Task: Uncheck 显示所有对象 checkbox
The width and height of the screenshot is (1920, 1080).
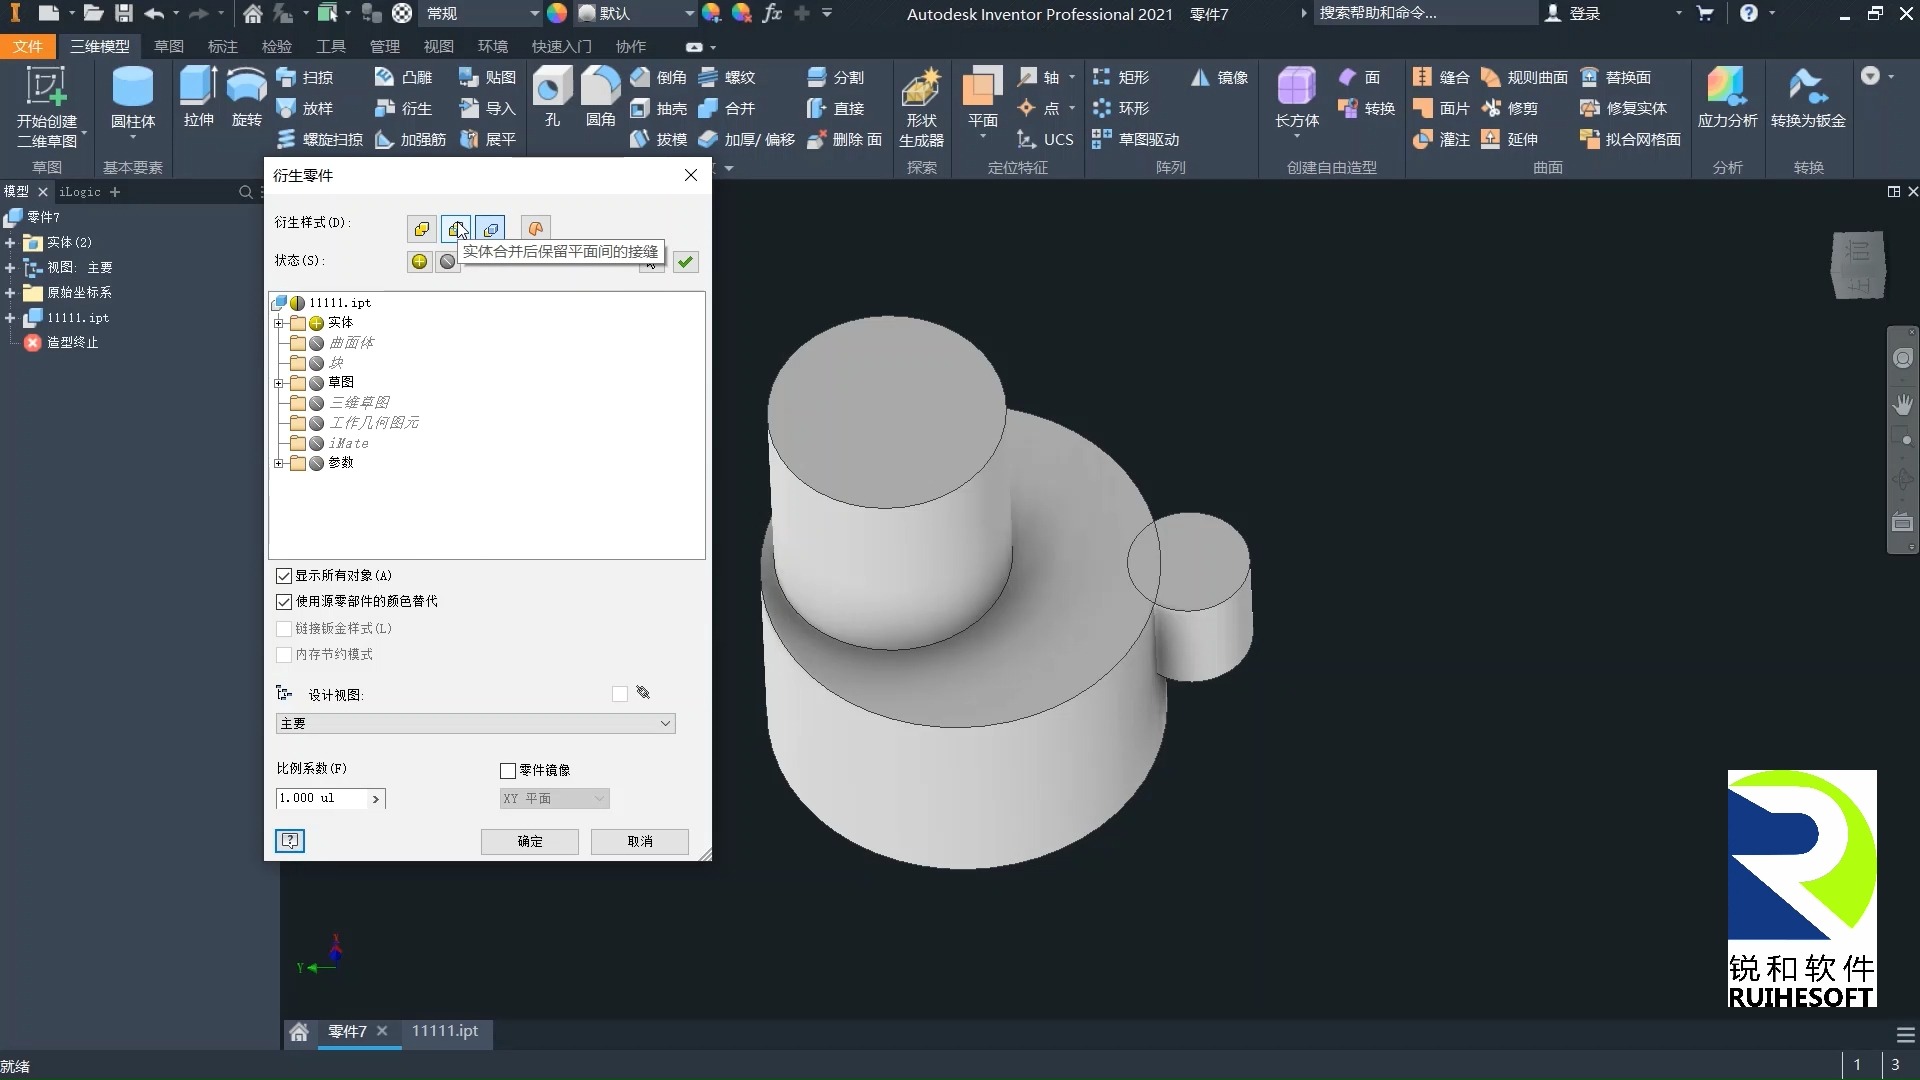Action: click(x=284, y=576)
